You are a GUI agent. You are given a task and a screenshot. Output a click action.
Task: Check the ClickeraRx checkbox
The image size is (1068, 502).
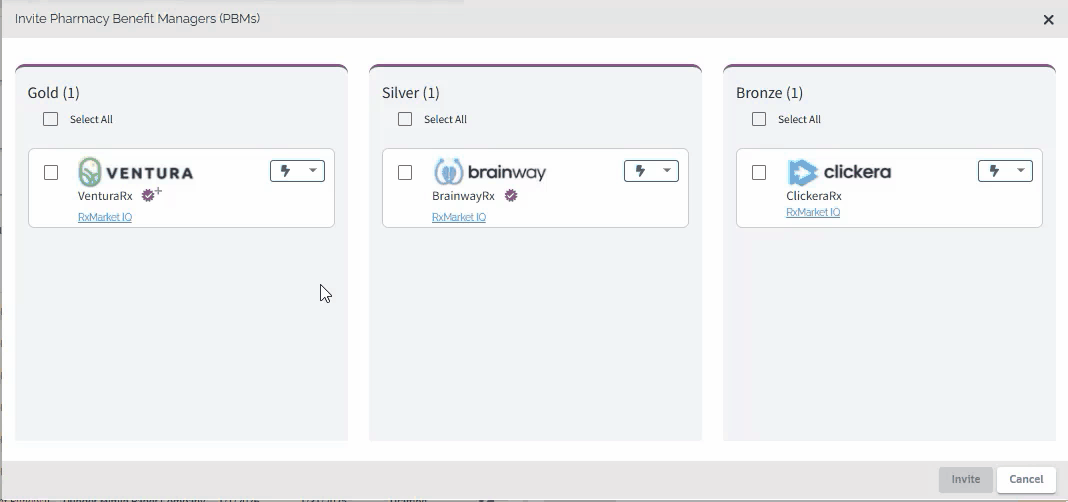tap(759, 172)
